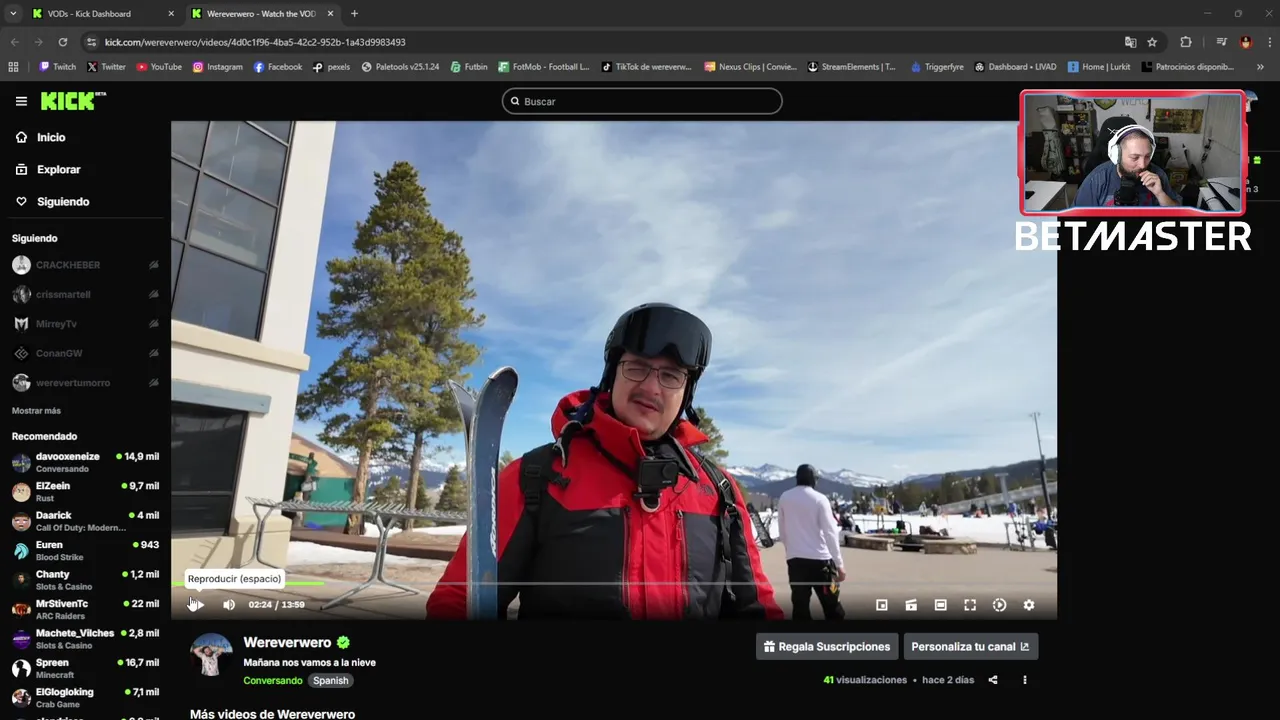Image resolution: width=1280 pixels, height=720 pixels.
Task: Click the KICK logo
Action: click(73, 101)
